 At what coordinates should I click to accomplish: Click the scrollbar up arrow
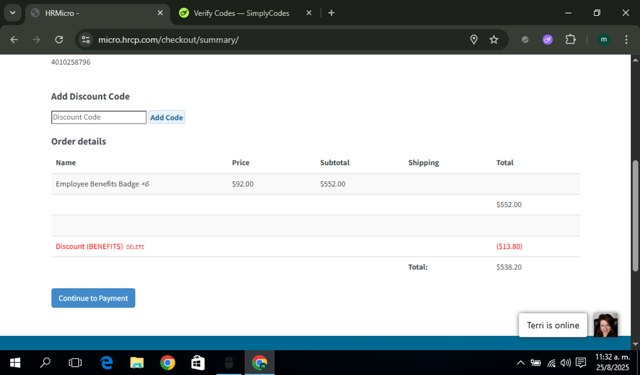point(635,60)
